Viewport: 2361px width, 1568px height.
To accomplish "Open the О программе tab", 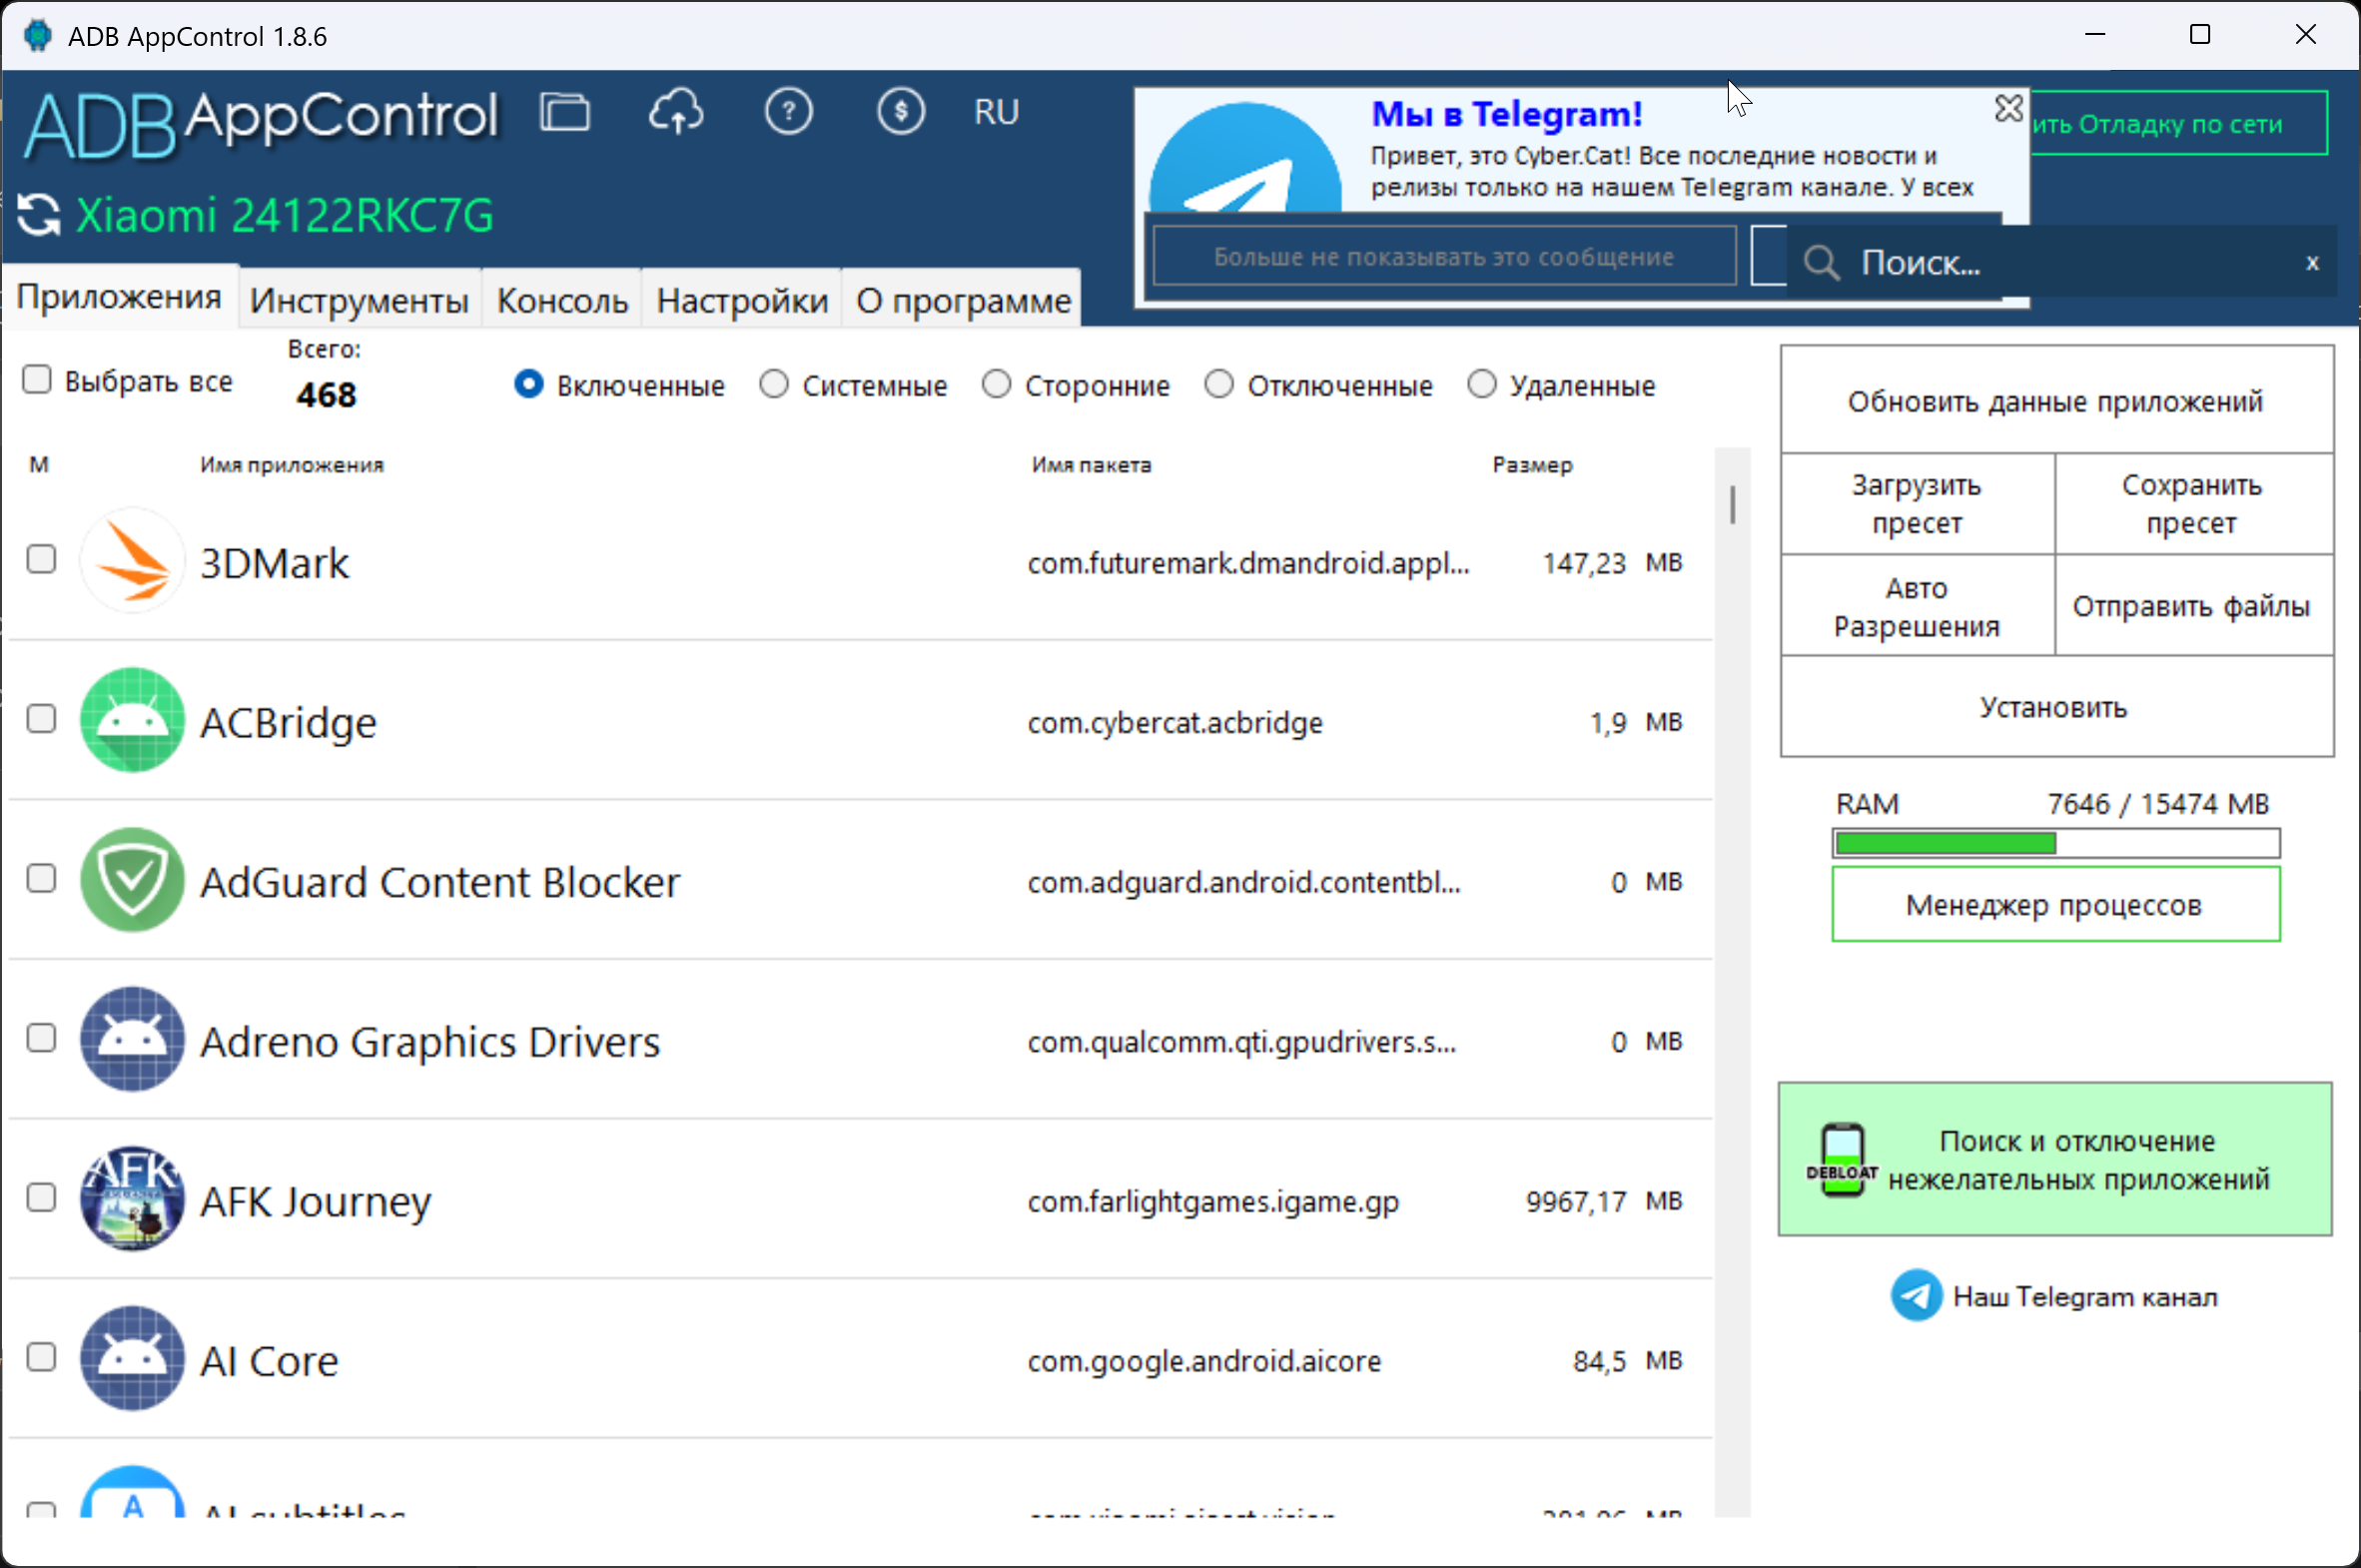I will tap(963, 300).
